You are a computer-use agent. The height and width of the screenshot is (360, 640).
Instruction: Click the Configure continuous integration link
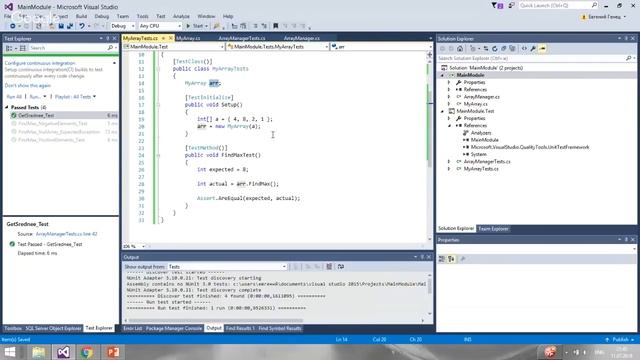tap(40, 63)
